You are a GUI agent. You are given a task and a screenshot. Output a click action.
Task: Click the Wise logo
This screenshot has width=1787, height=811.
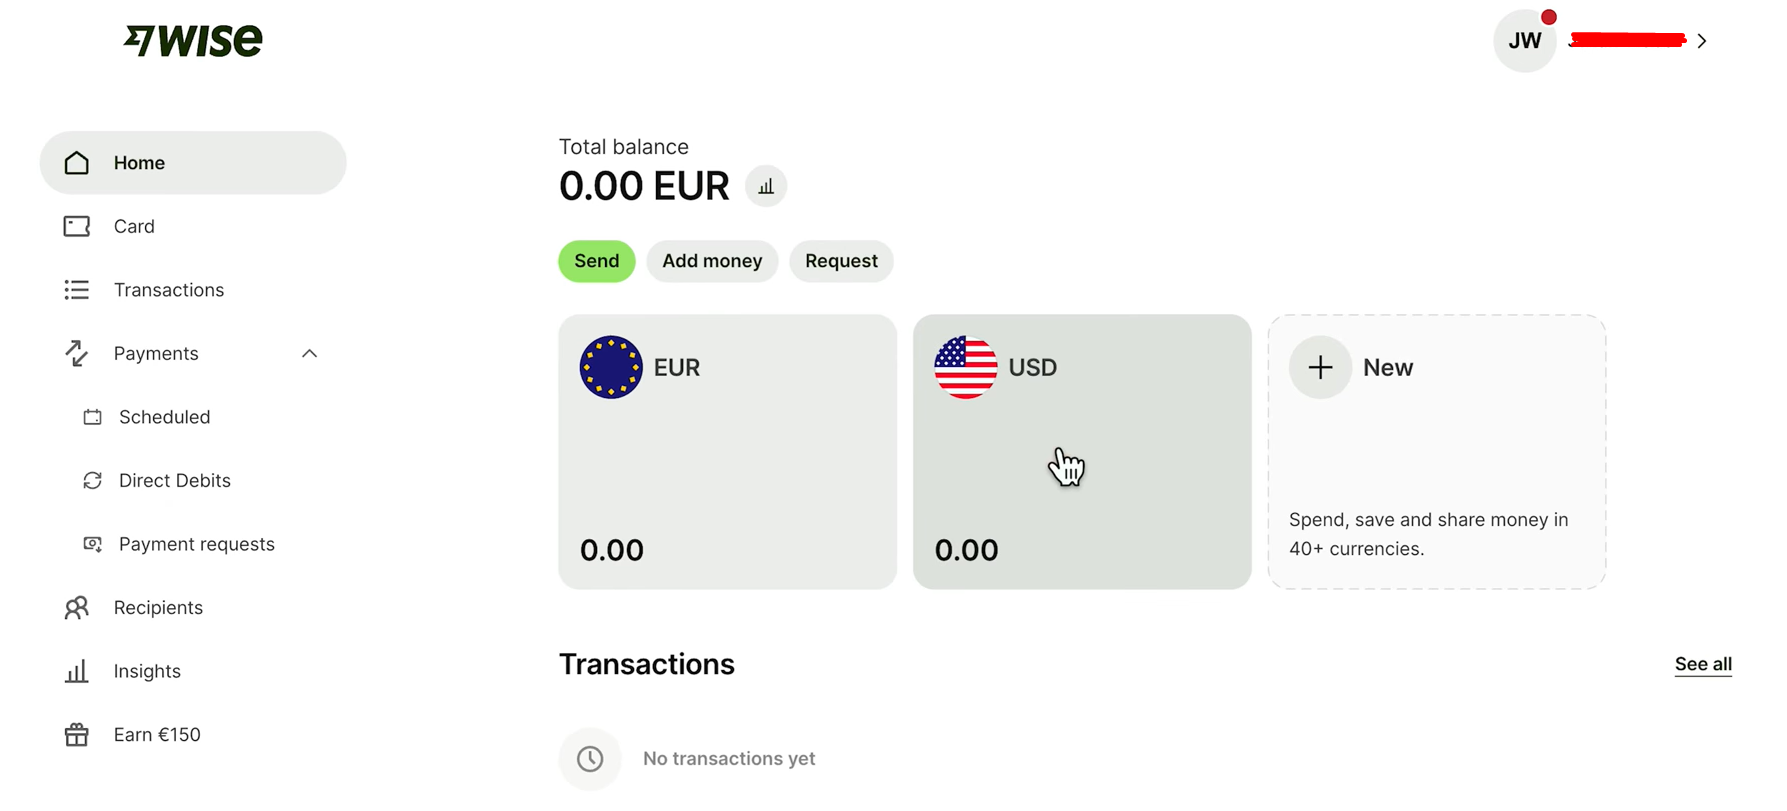coord(193,40)
